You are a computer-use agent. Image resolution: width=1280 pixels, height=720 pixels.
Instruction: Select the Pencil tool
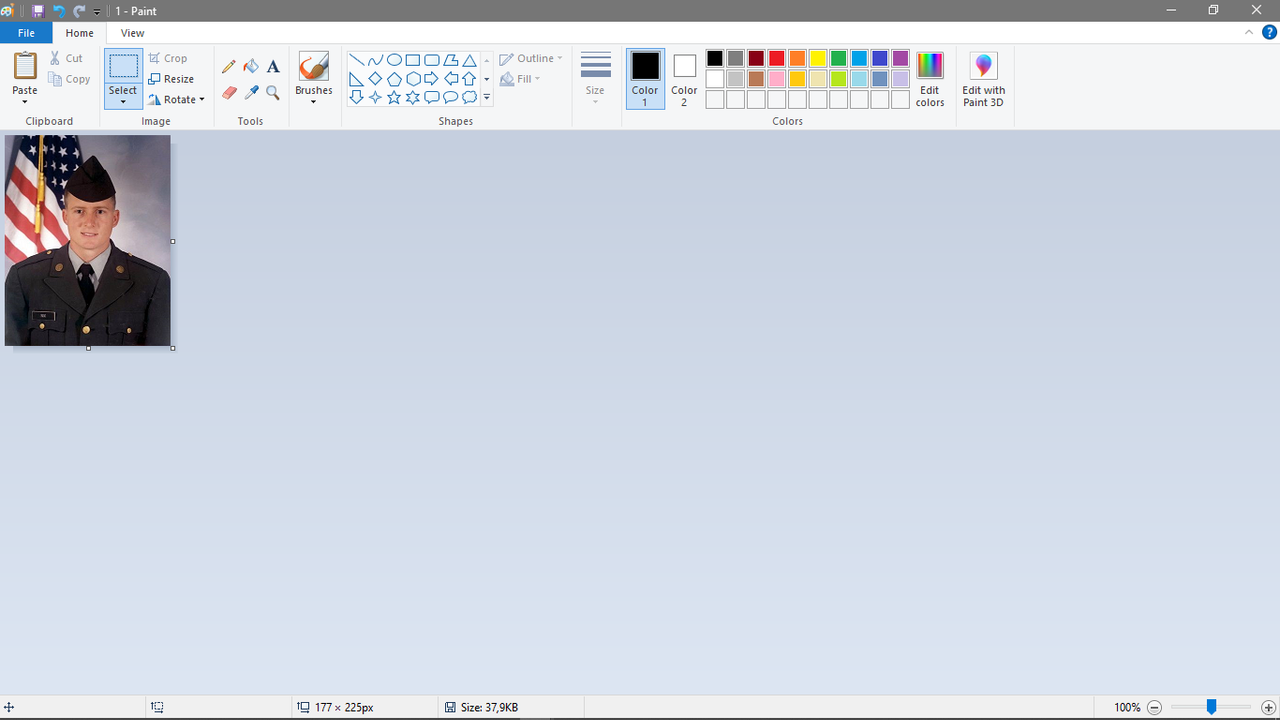[229, 66]
